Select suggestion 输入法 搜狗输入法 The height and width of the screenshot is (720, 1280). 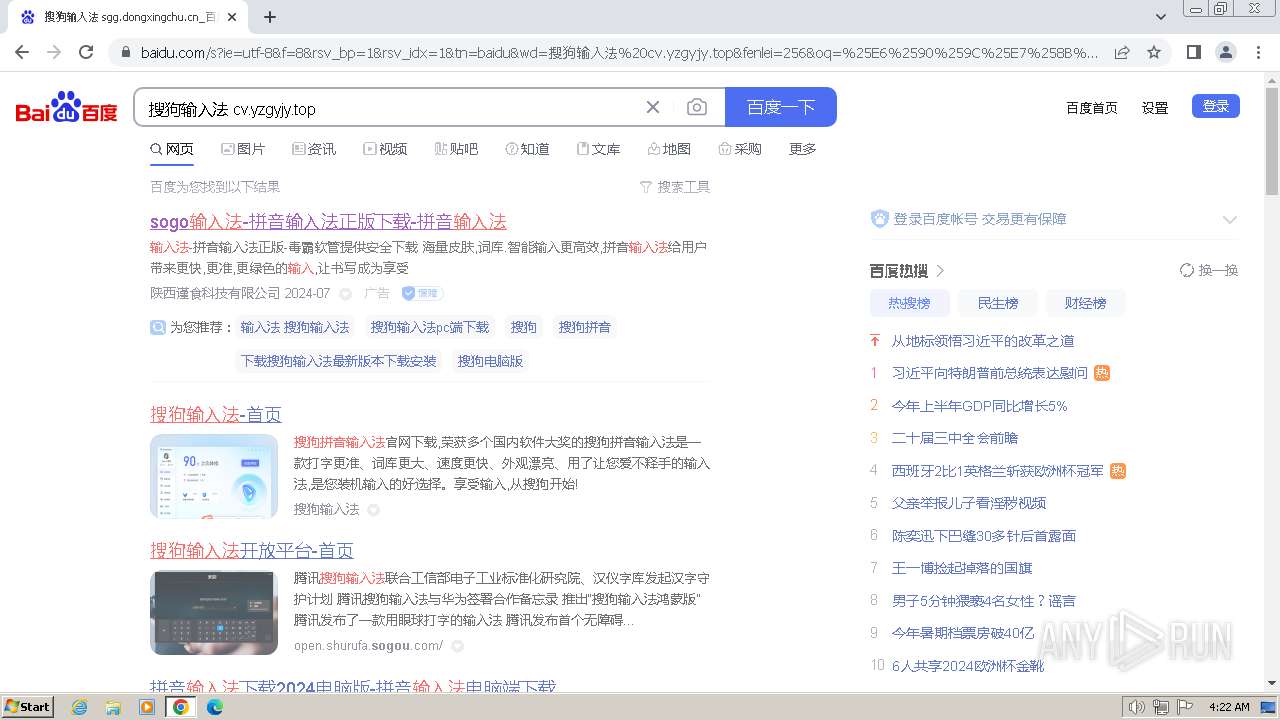coord(295,327)
